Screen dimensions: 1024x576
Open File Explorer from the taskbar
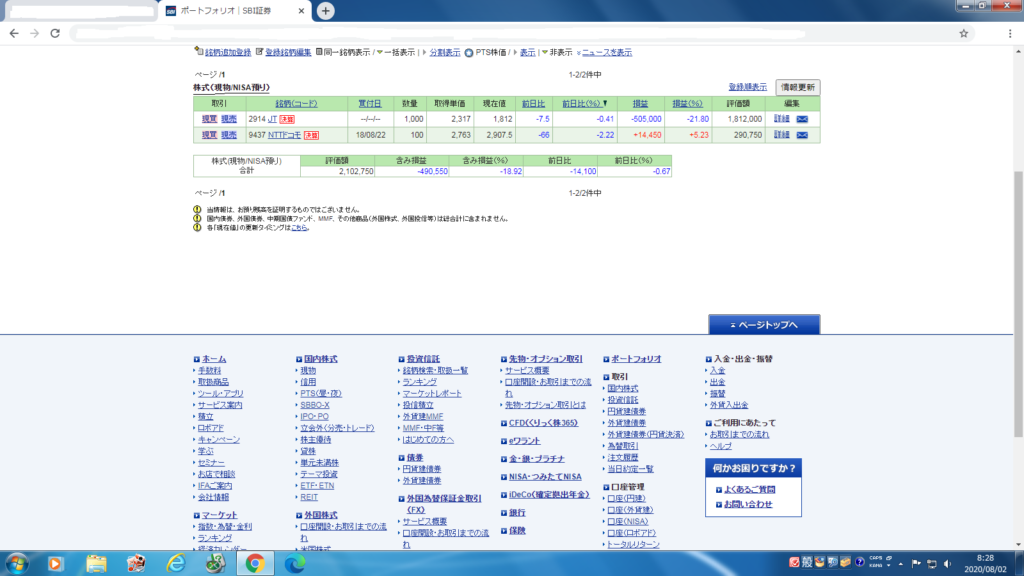[96, 563]
